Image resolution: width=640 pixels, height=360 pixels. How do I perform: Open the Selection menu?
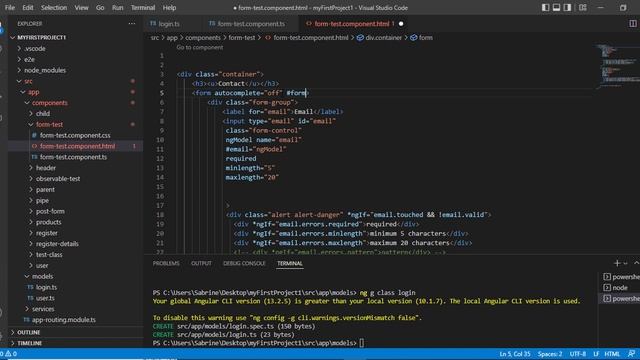pos(54,7)
